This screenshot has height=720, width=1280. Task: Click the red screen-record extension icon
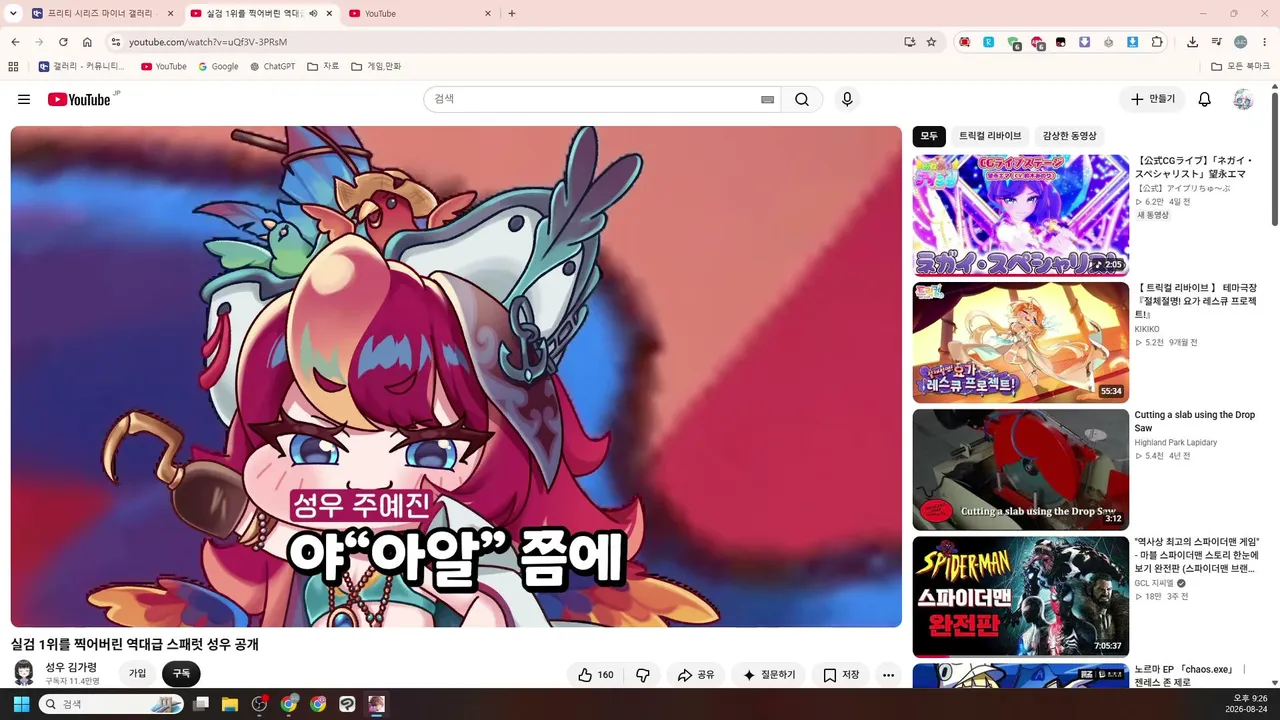tap(964, 42)
